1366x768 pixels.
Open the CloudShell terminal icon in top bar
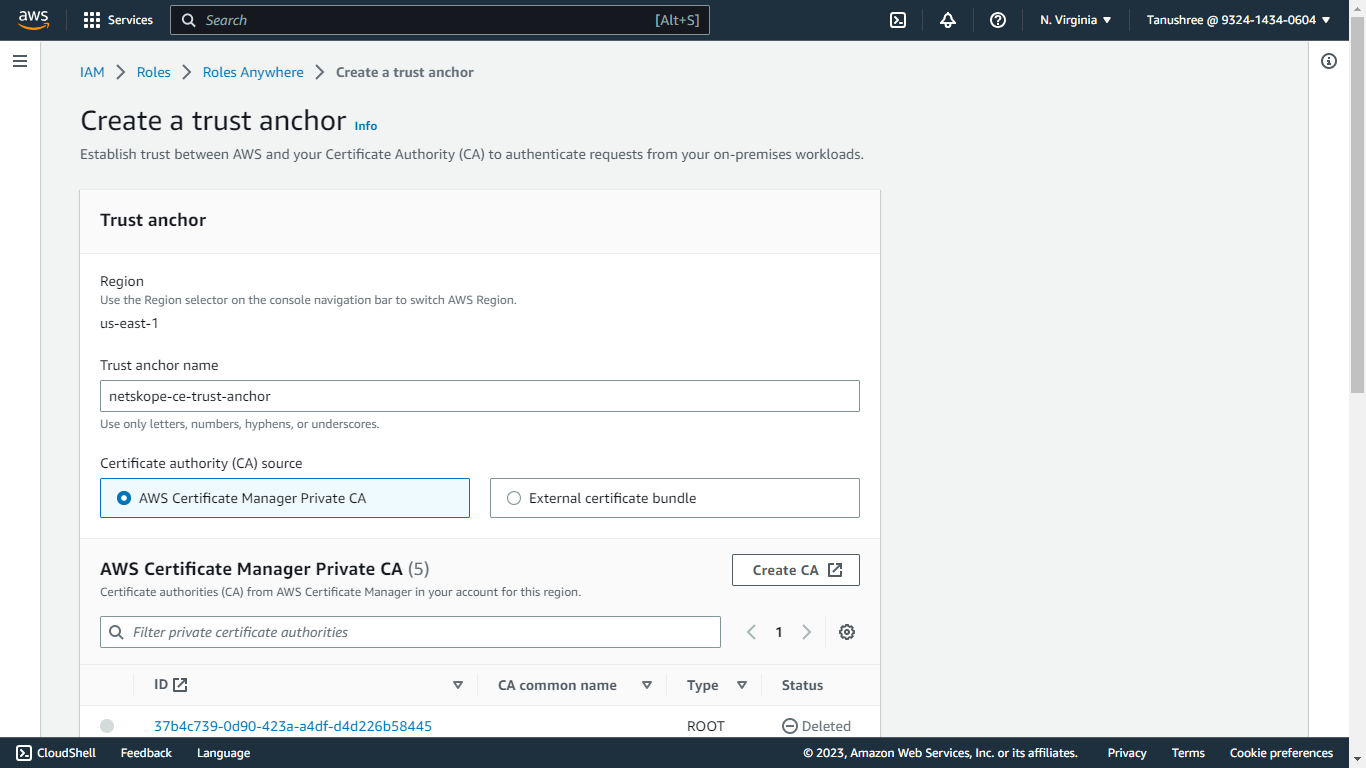click(x=898, y=20)
